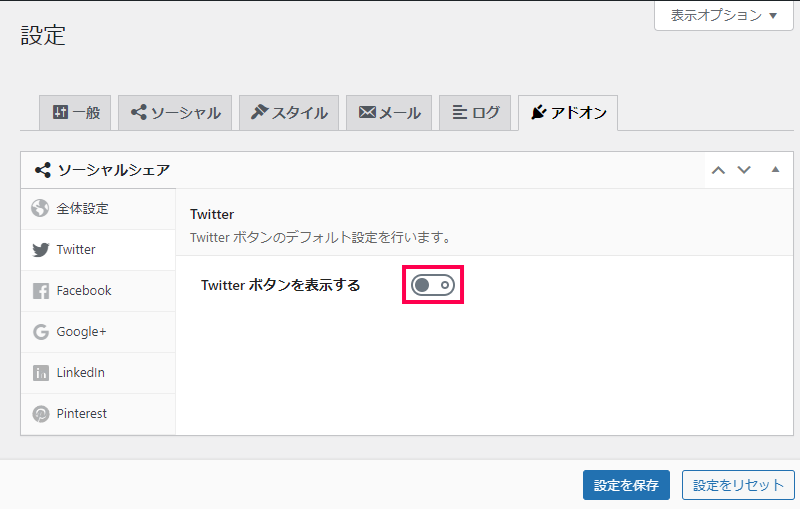800x509 pixels.
Task: Switch to the ログ tab
Action: pyautogui.click(x=475, y=112)
